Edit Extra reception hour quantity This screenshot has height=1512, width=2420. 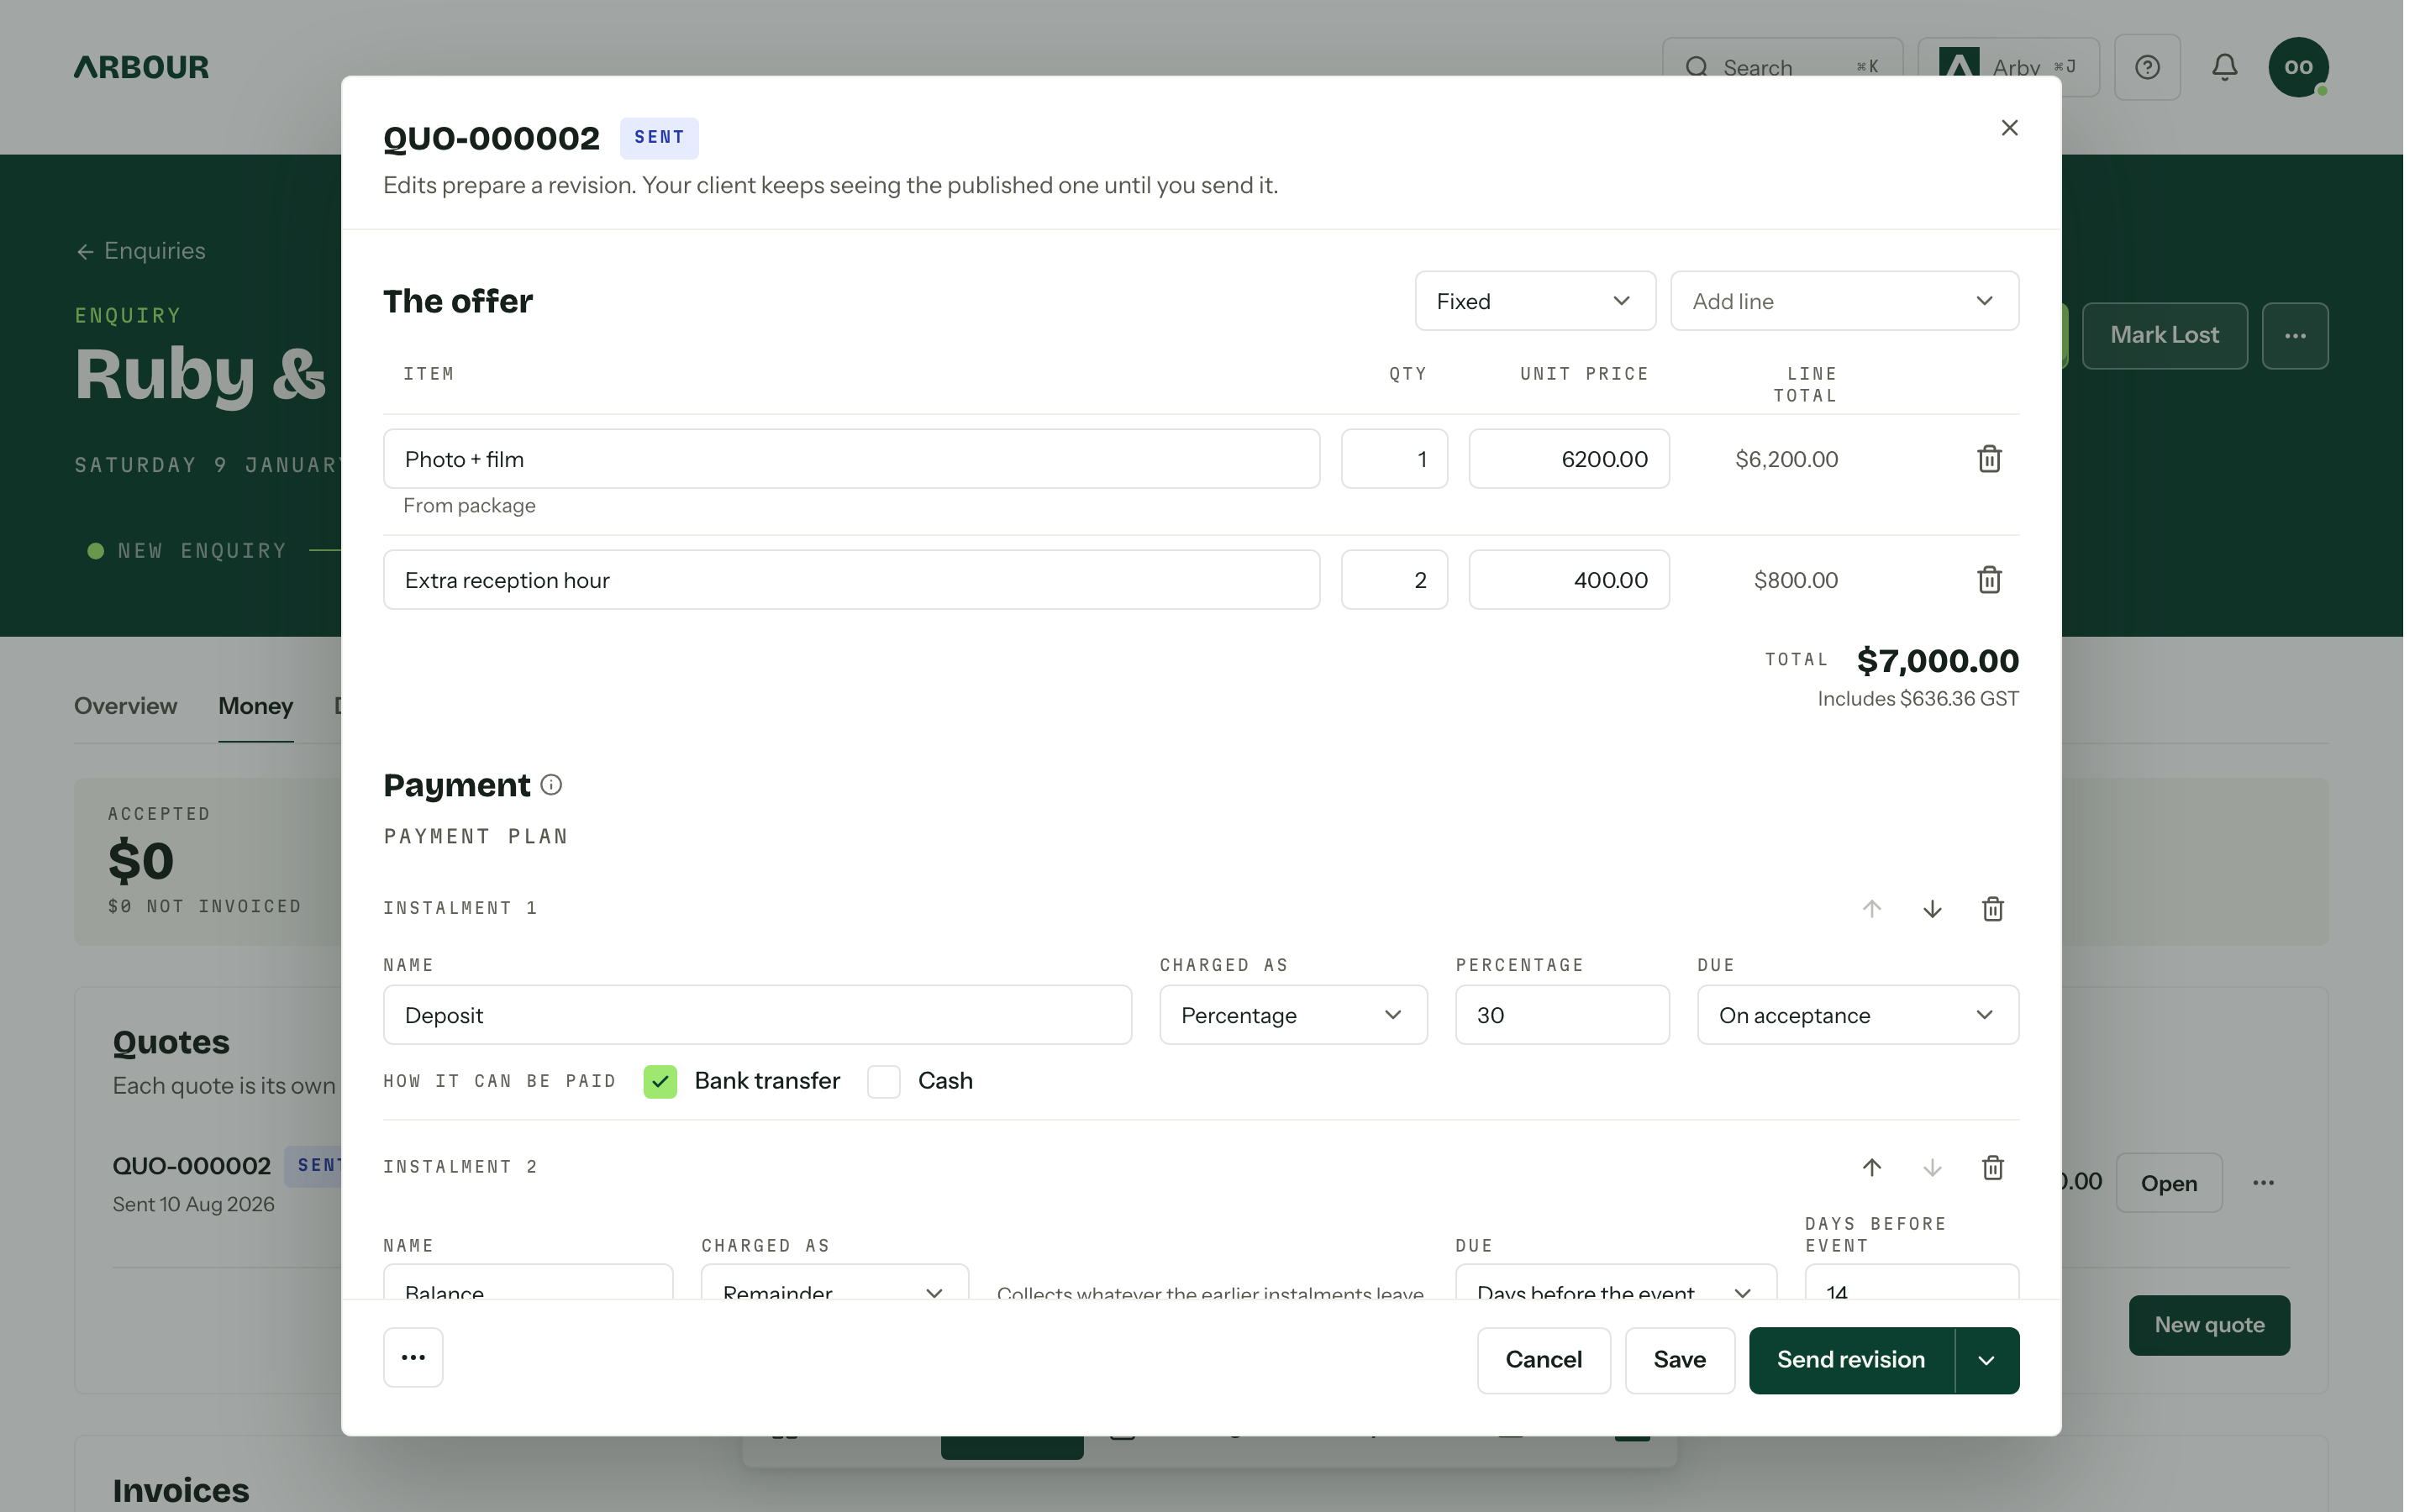click(1394, 580)
